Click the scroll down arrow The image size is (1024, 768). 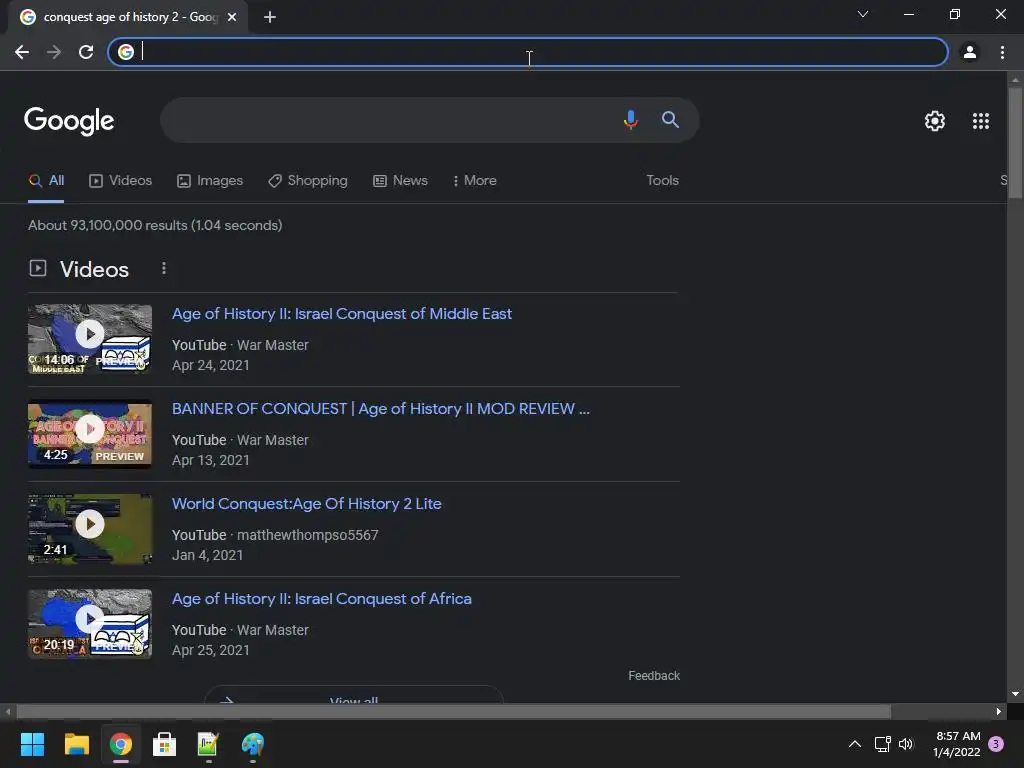click(1015, 694)
